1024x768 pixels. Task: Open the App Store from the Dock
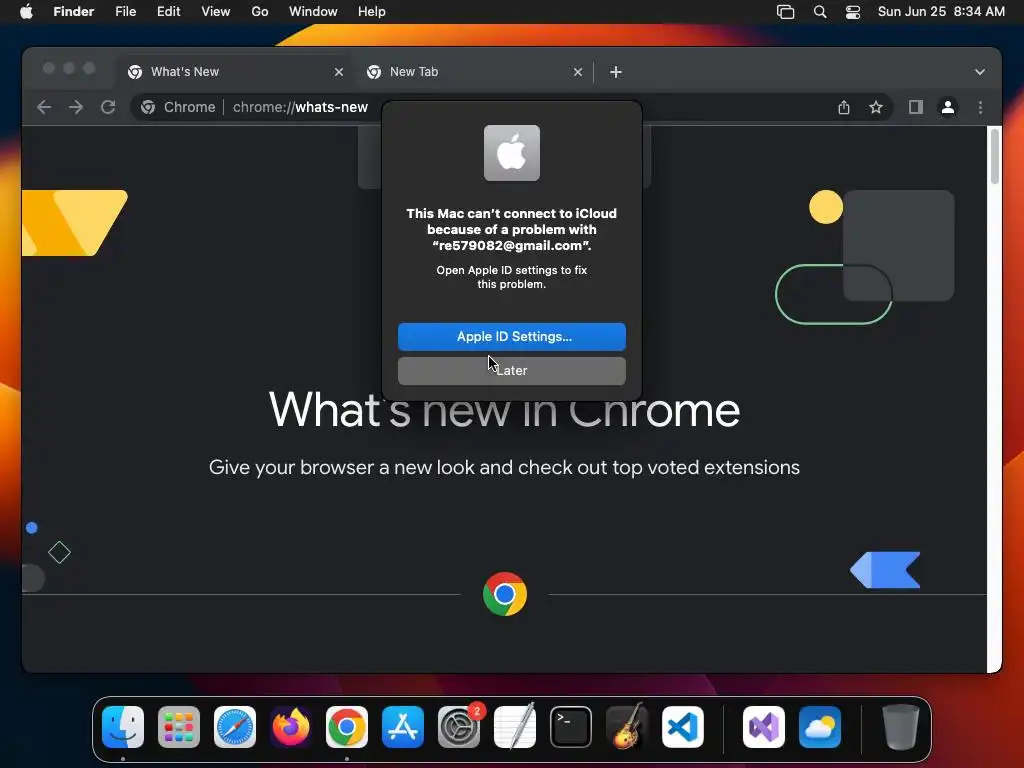tap(403, 727)
